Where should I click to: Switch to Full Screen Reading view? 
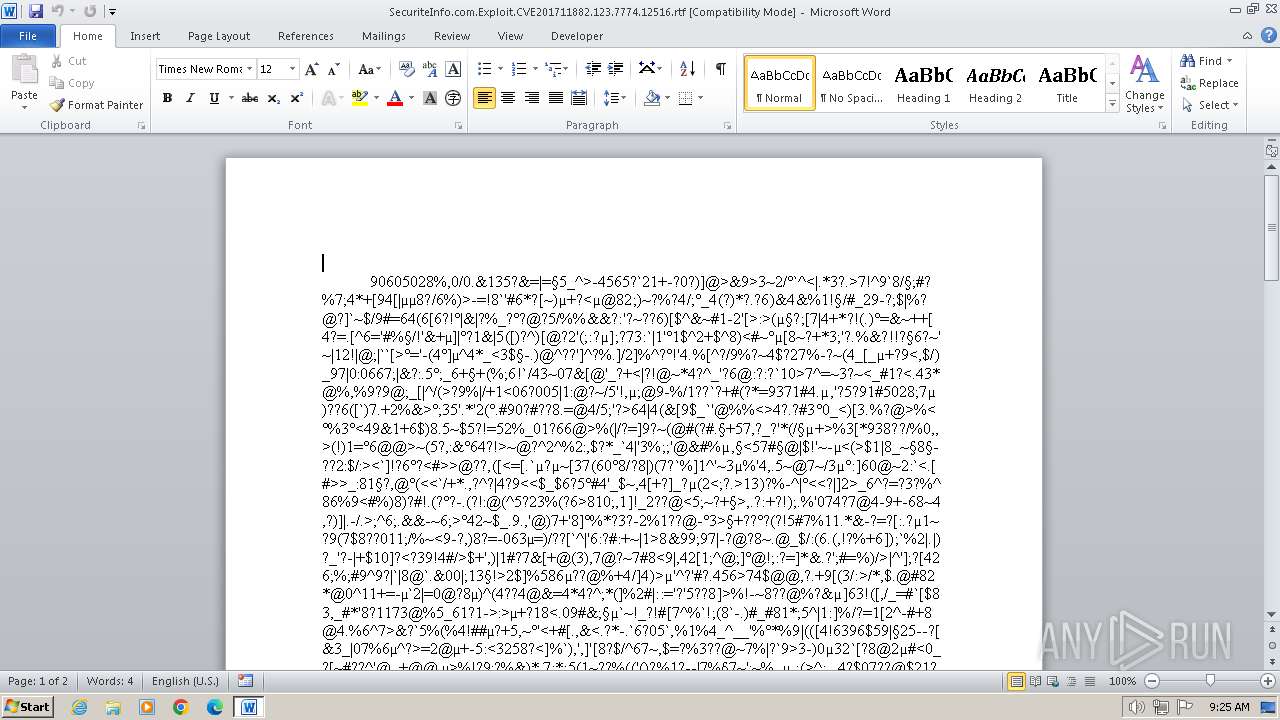1035,681
